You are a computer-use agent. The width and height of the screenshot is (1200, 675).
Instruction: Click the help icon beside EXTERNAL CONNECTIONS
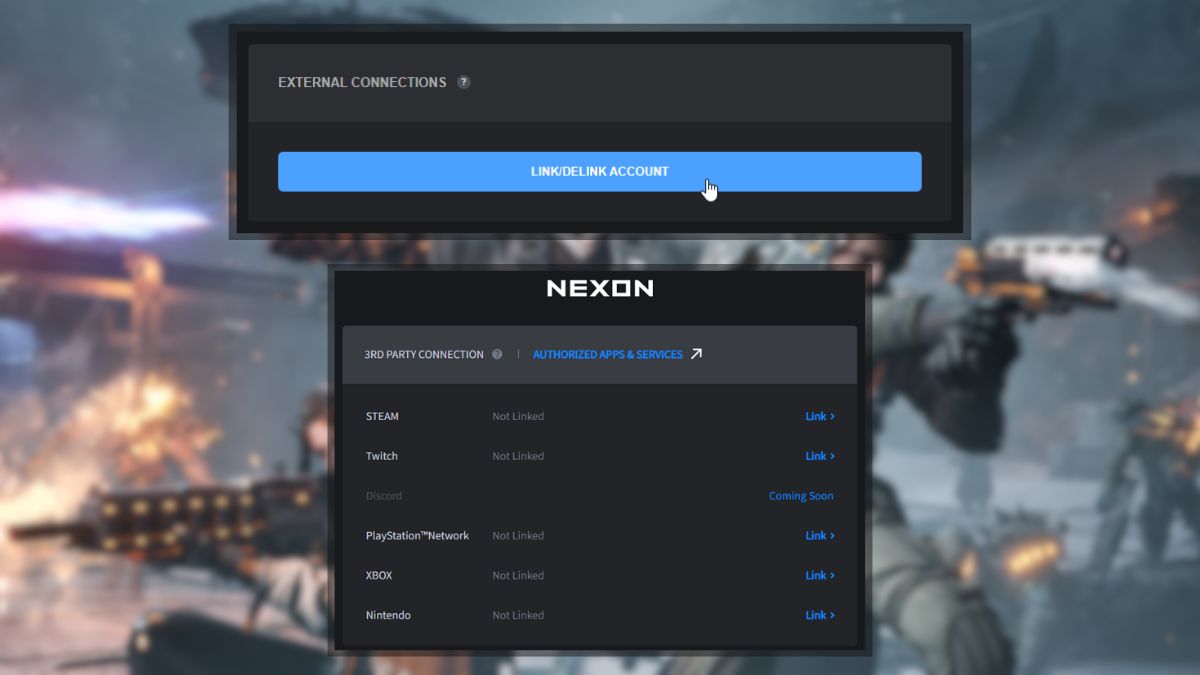click(463, 82)
